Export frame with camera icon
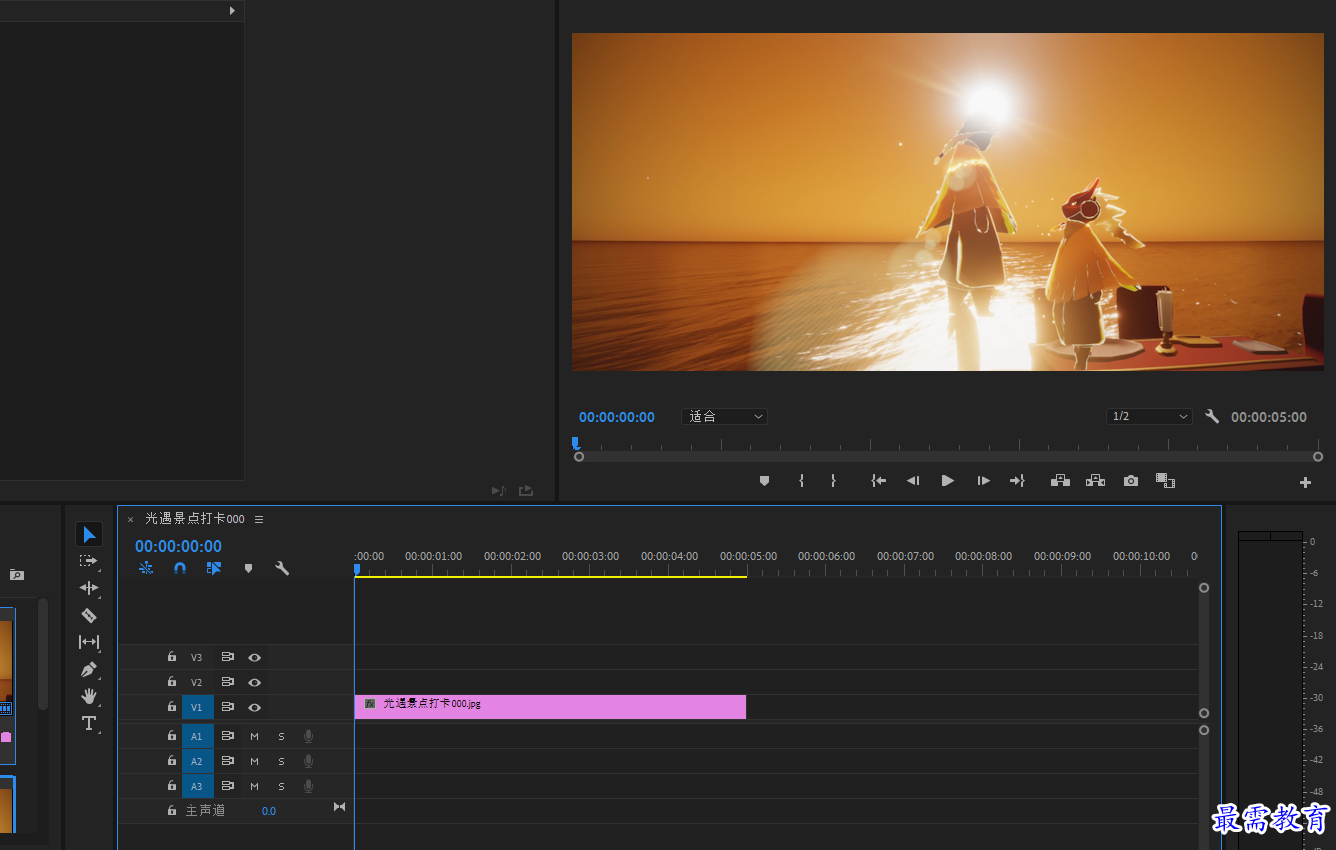Image resolution: width=1336 pixels, height=850 pixels. click(1131, 481)
